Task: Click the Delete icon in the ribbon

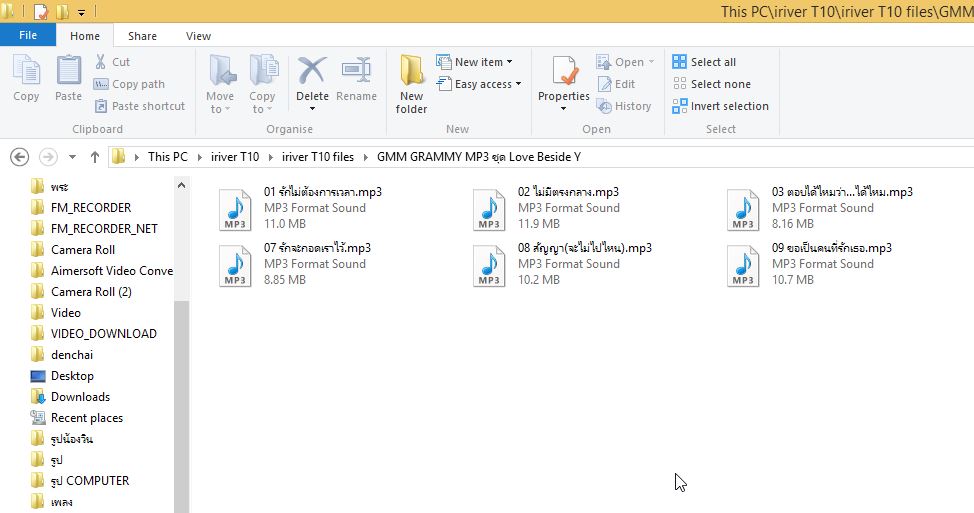Action: tap(312, 72)
